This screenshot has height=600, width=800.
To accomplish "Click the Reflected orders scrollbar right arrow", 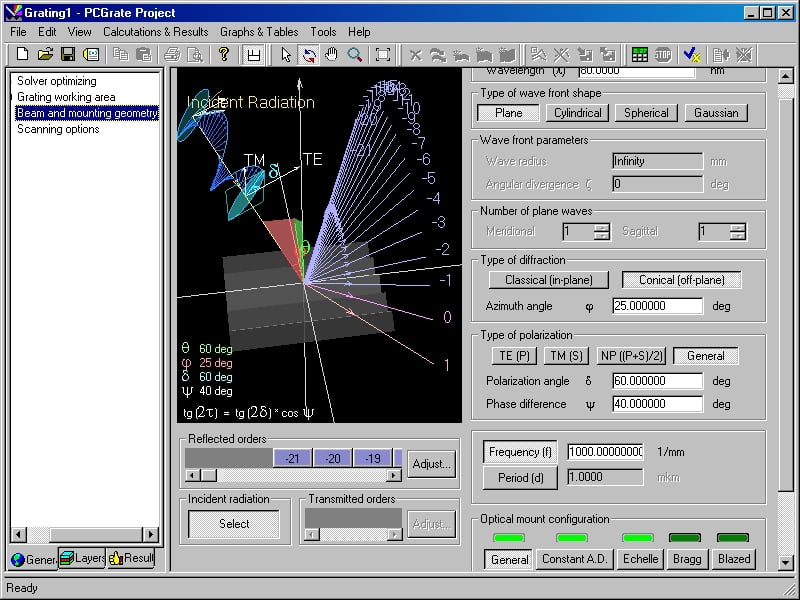I will tap(393, 476).
